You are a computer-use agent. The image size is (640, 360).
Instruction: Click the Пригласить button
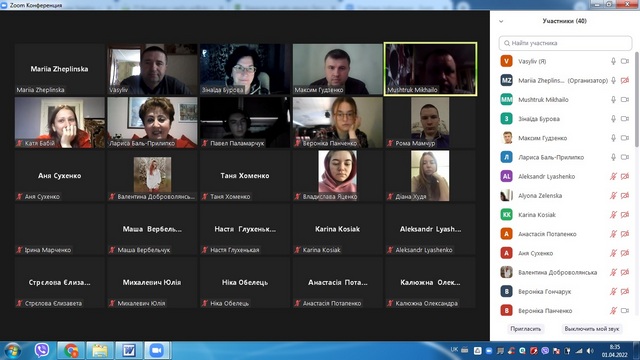(x=525, y=329)
